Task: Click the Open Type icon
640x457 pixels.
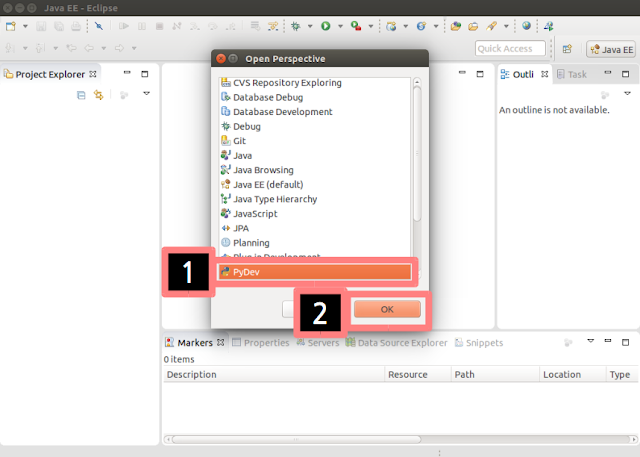Action: [456, 27]
